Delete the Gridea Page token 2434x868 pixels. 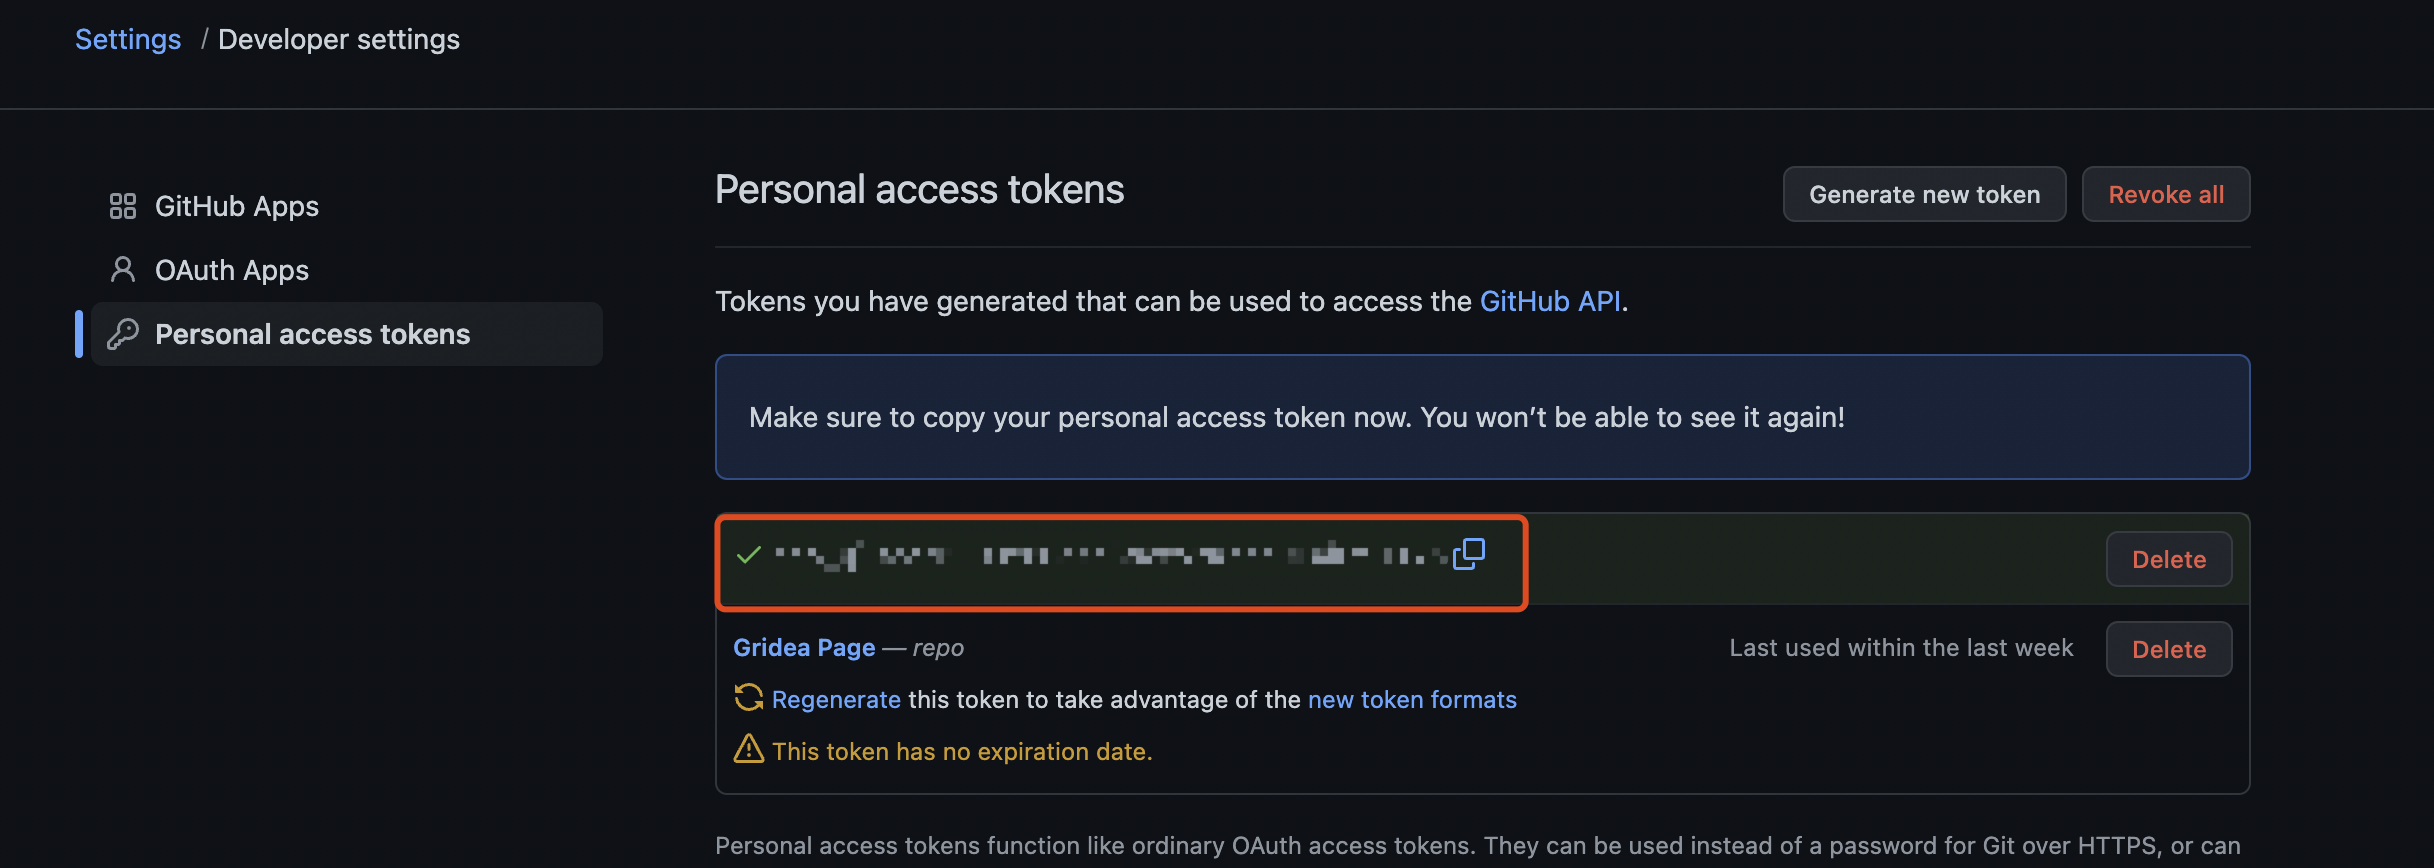[2168, 648]
